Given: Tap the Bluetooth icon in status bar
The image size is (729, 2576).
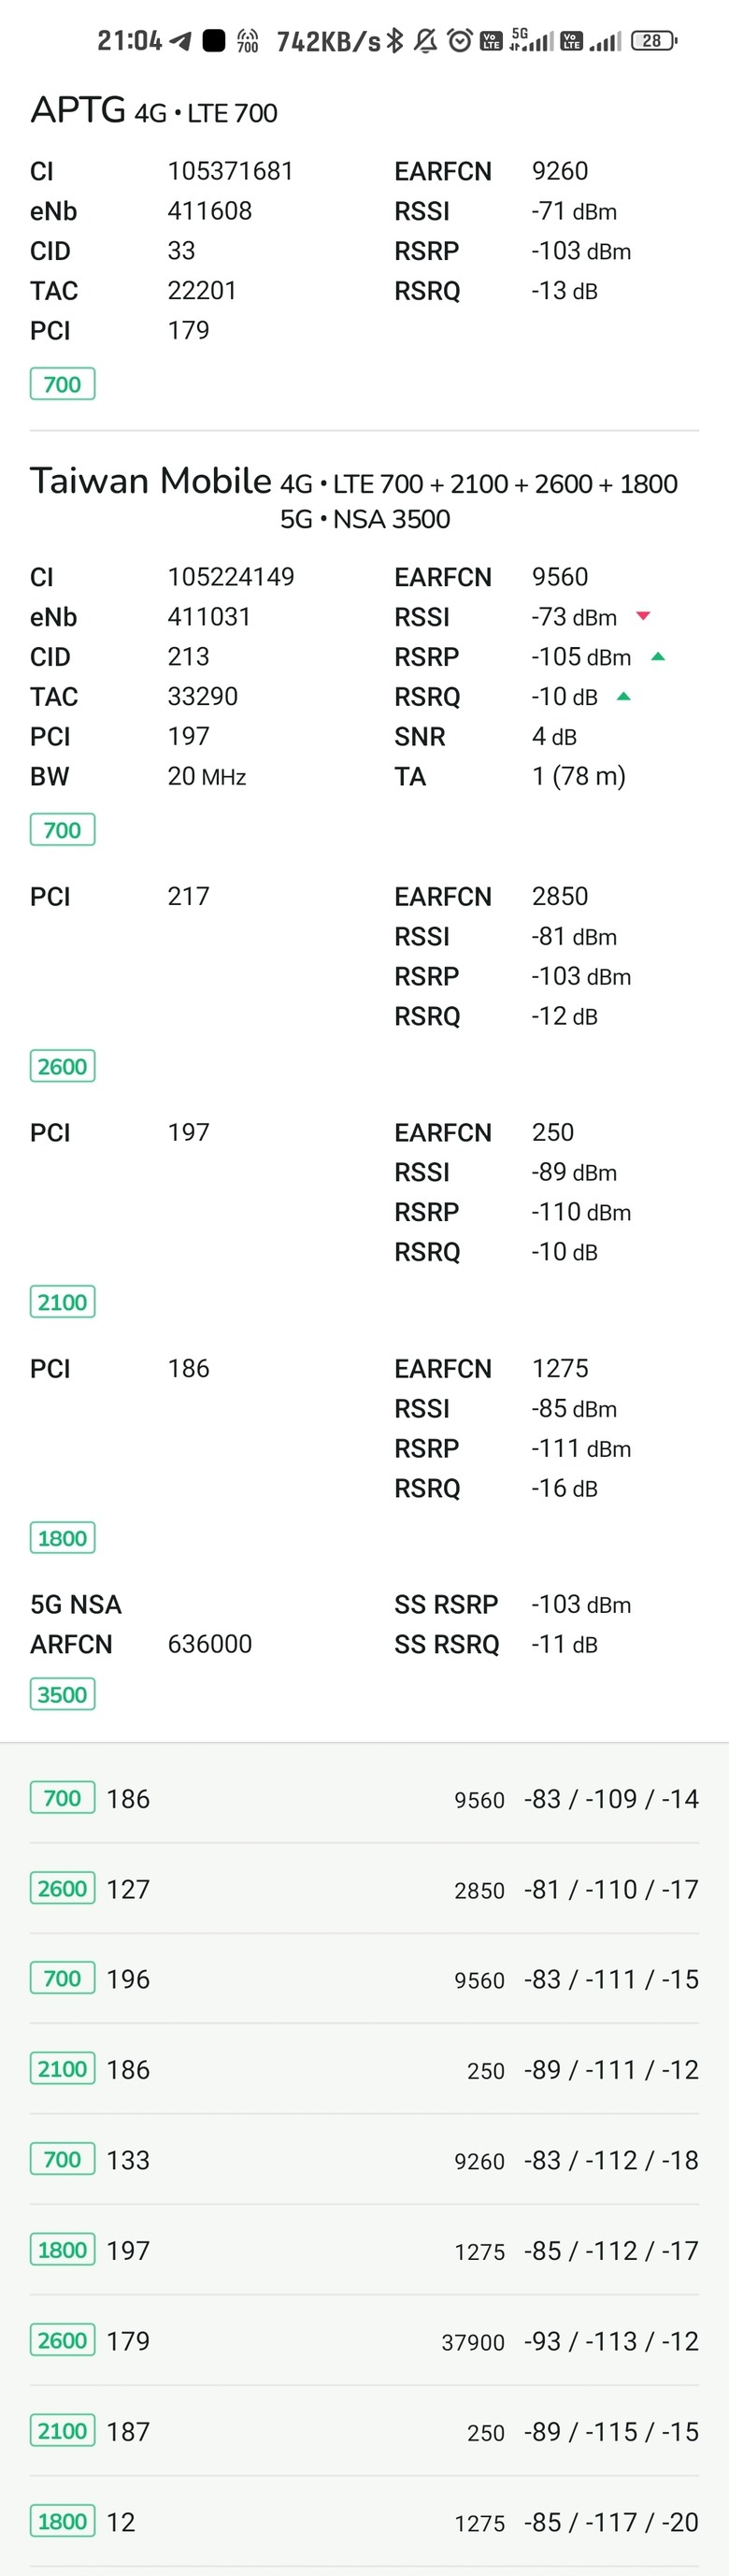Looking at the screenshot, I should point(395,40).
